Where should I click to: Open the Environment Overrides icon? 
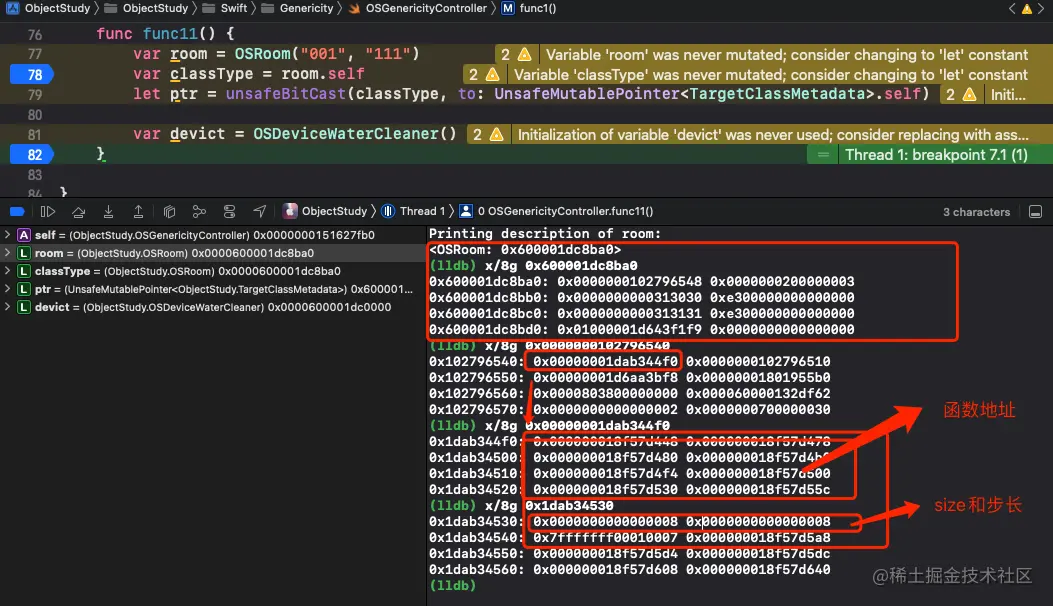pyautogui.click(x=229, y=212)
